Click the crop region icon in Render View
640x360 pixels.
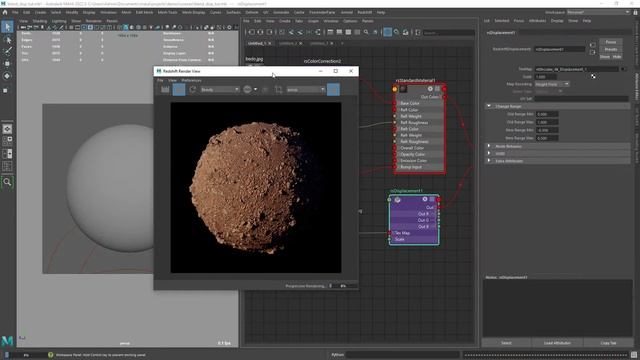point(279,89)
